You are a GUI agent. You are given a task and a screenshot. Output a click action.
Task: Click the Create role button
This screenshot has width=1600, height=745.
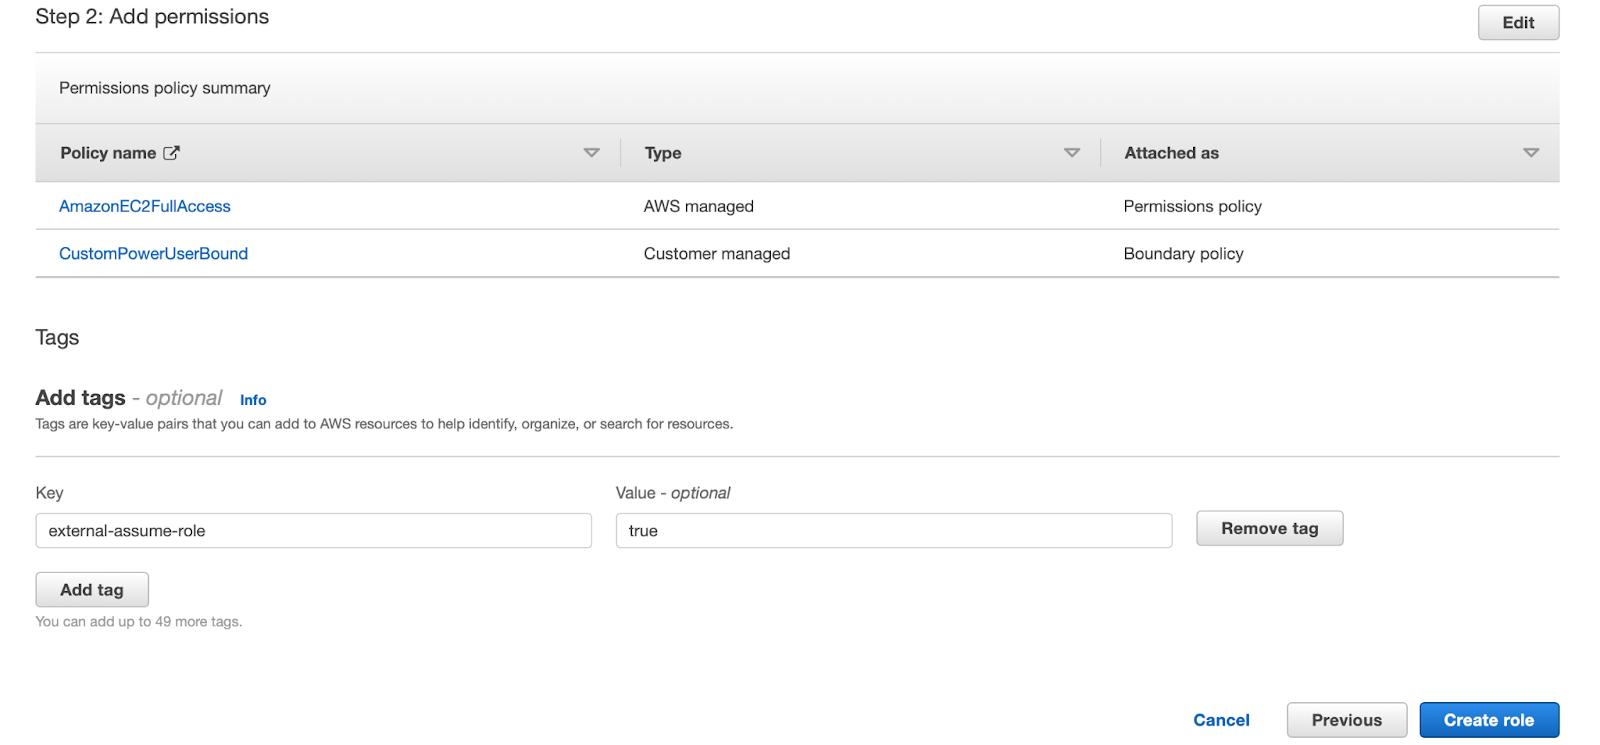pos(1488,720)
